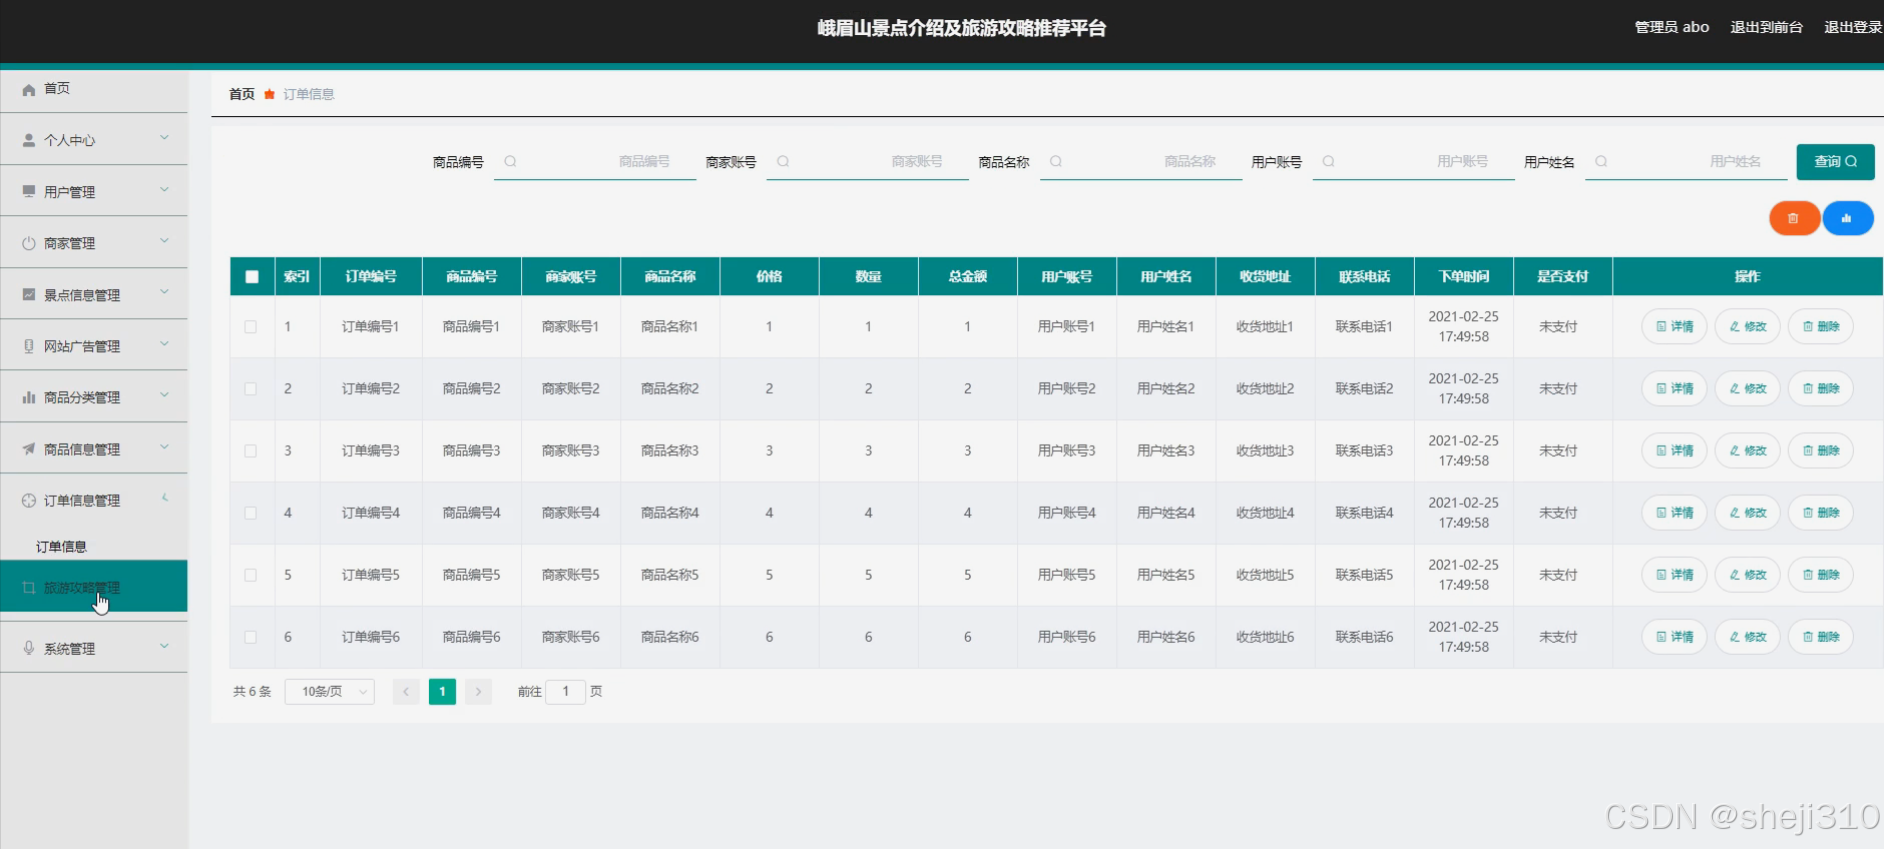Click the microphone icon beside 系统管理
Viewport: 1884px width, 849px height.
[x=29, y=648]
